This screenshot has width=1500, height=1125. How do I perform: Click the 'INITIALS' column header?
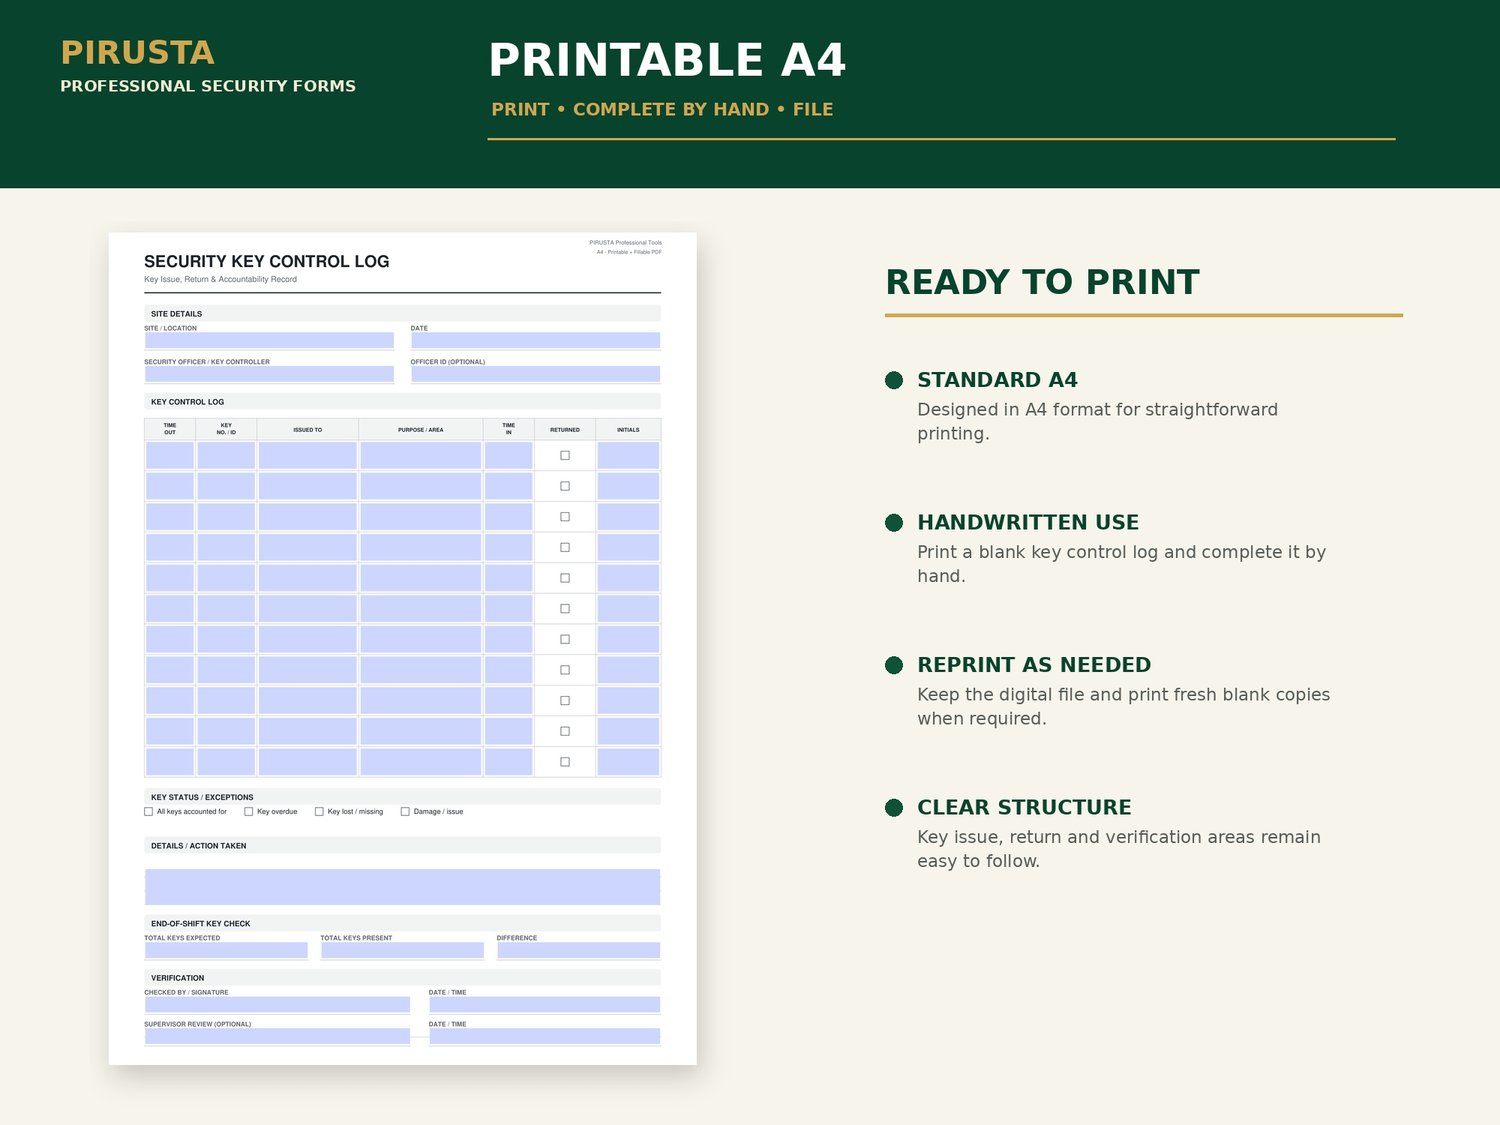(628, 430)
